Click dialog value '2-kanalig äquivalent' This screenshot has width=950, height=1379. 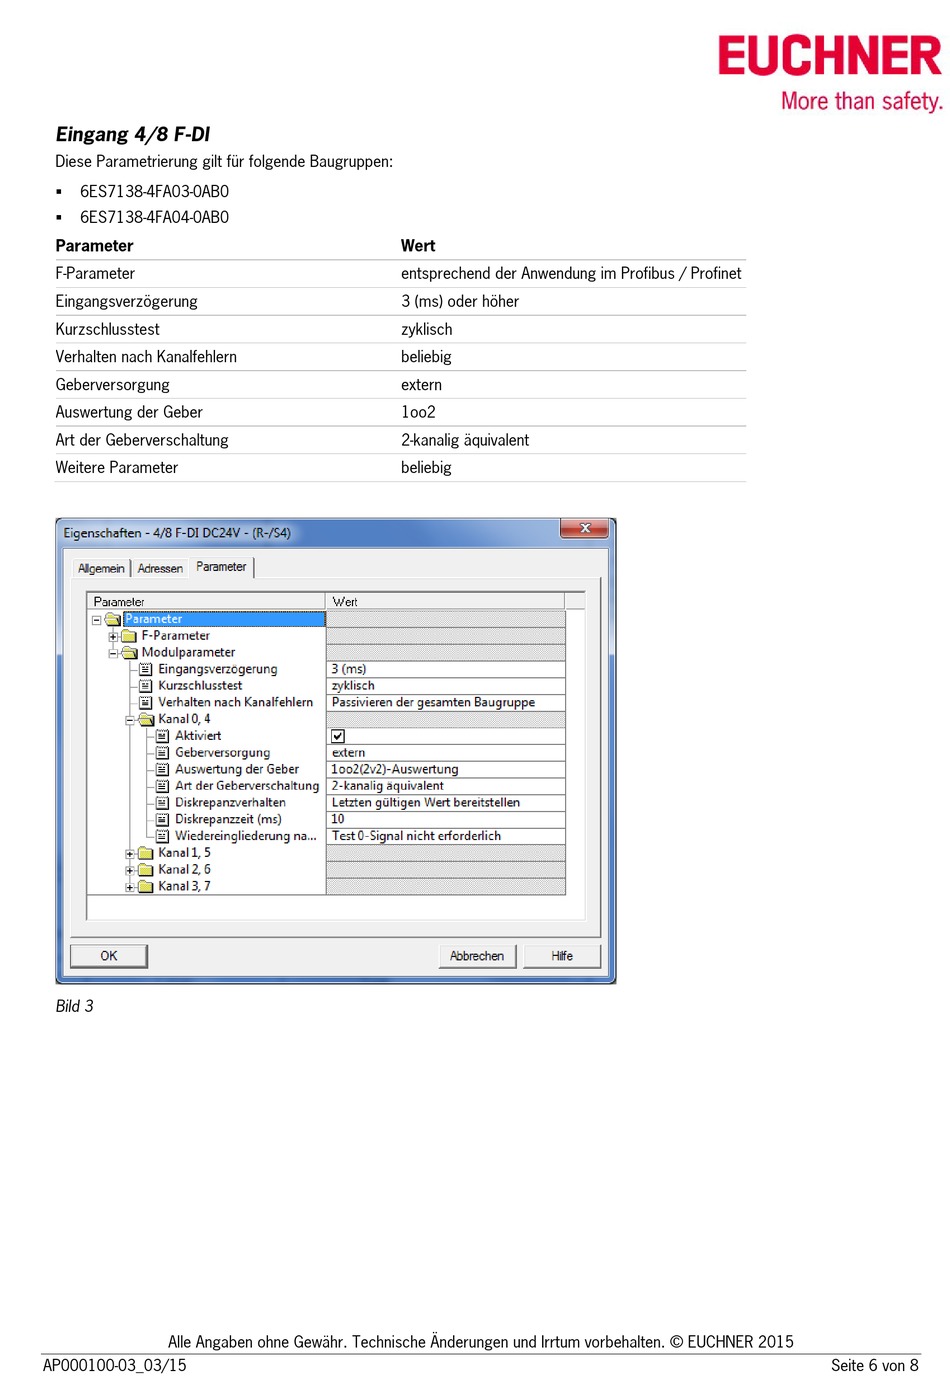(446, 786)
